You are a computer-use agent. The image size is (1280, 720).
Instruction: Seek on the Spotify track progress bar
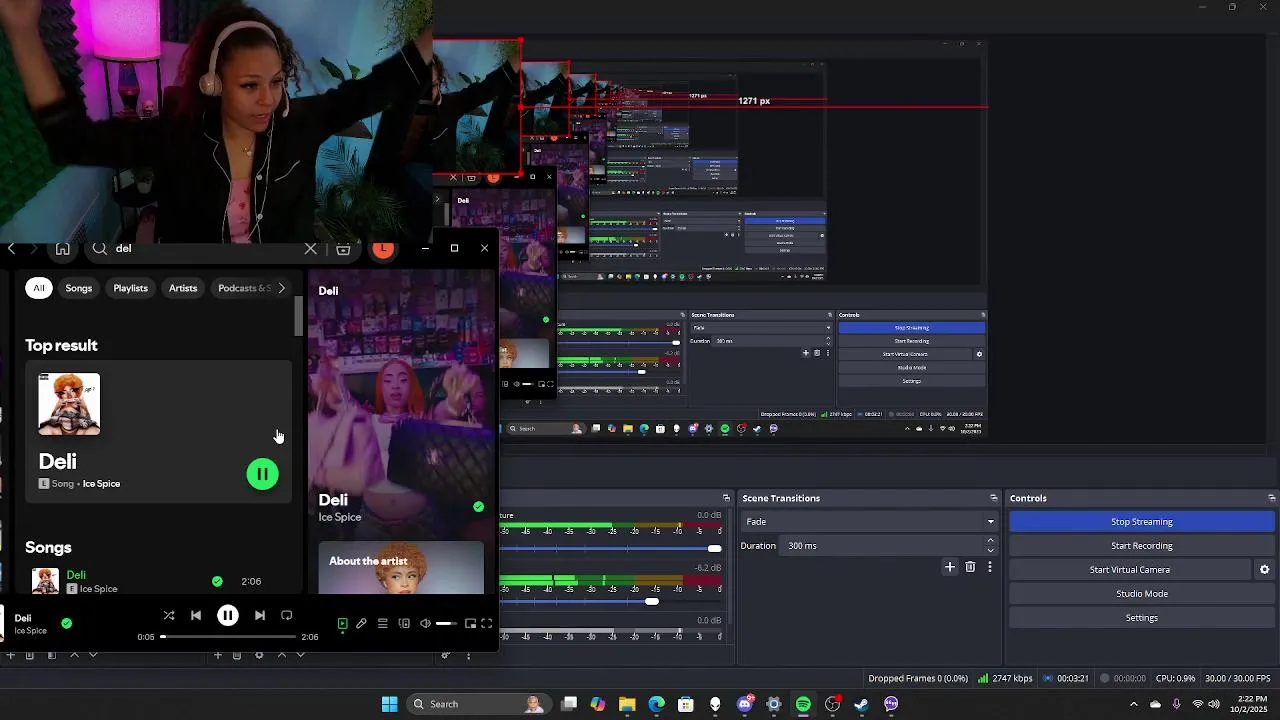228,637
